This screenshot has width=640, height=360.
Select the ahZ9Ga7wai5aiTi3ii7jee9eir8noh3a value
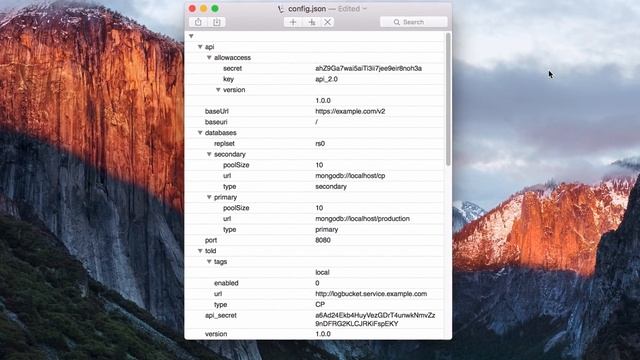(x=368, y=69)
